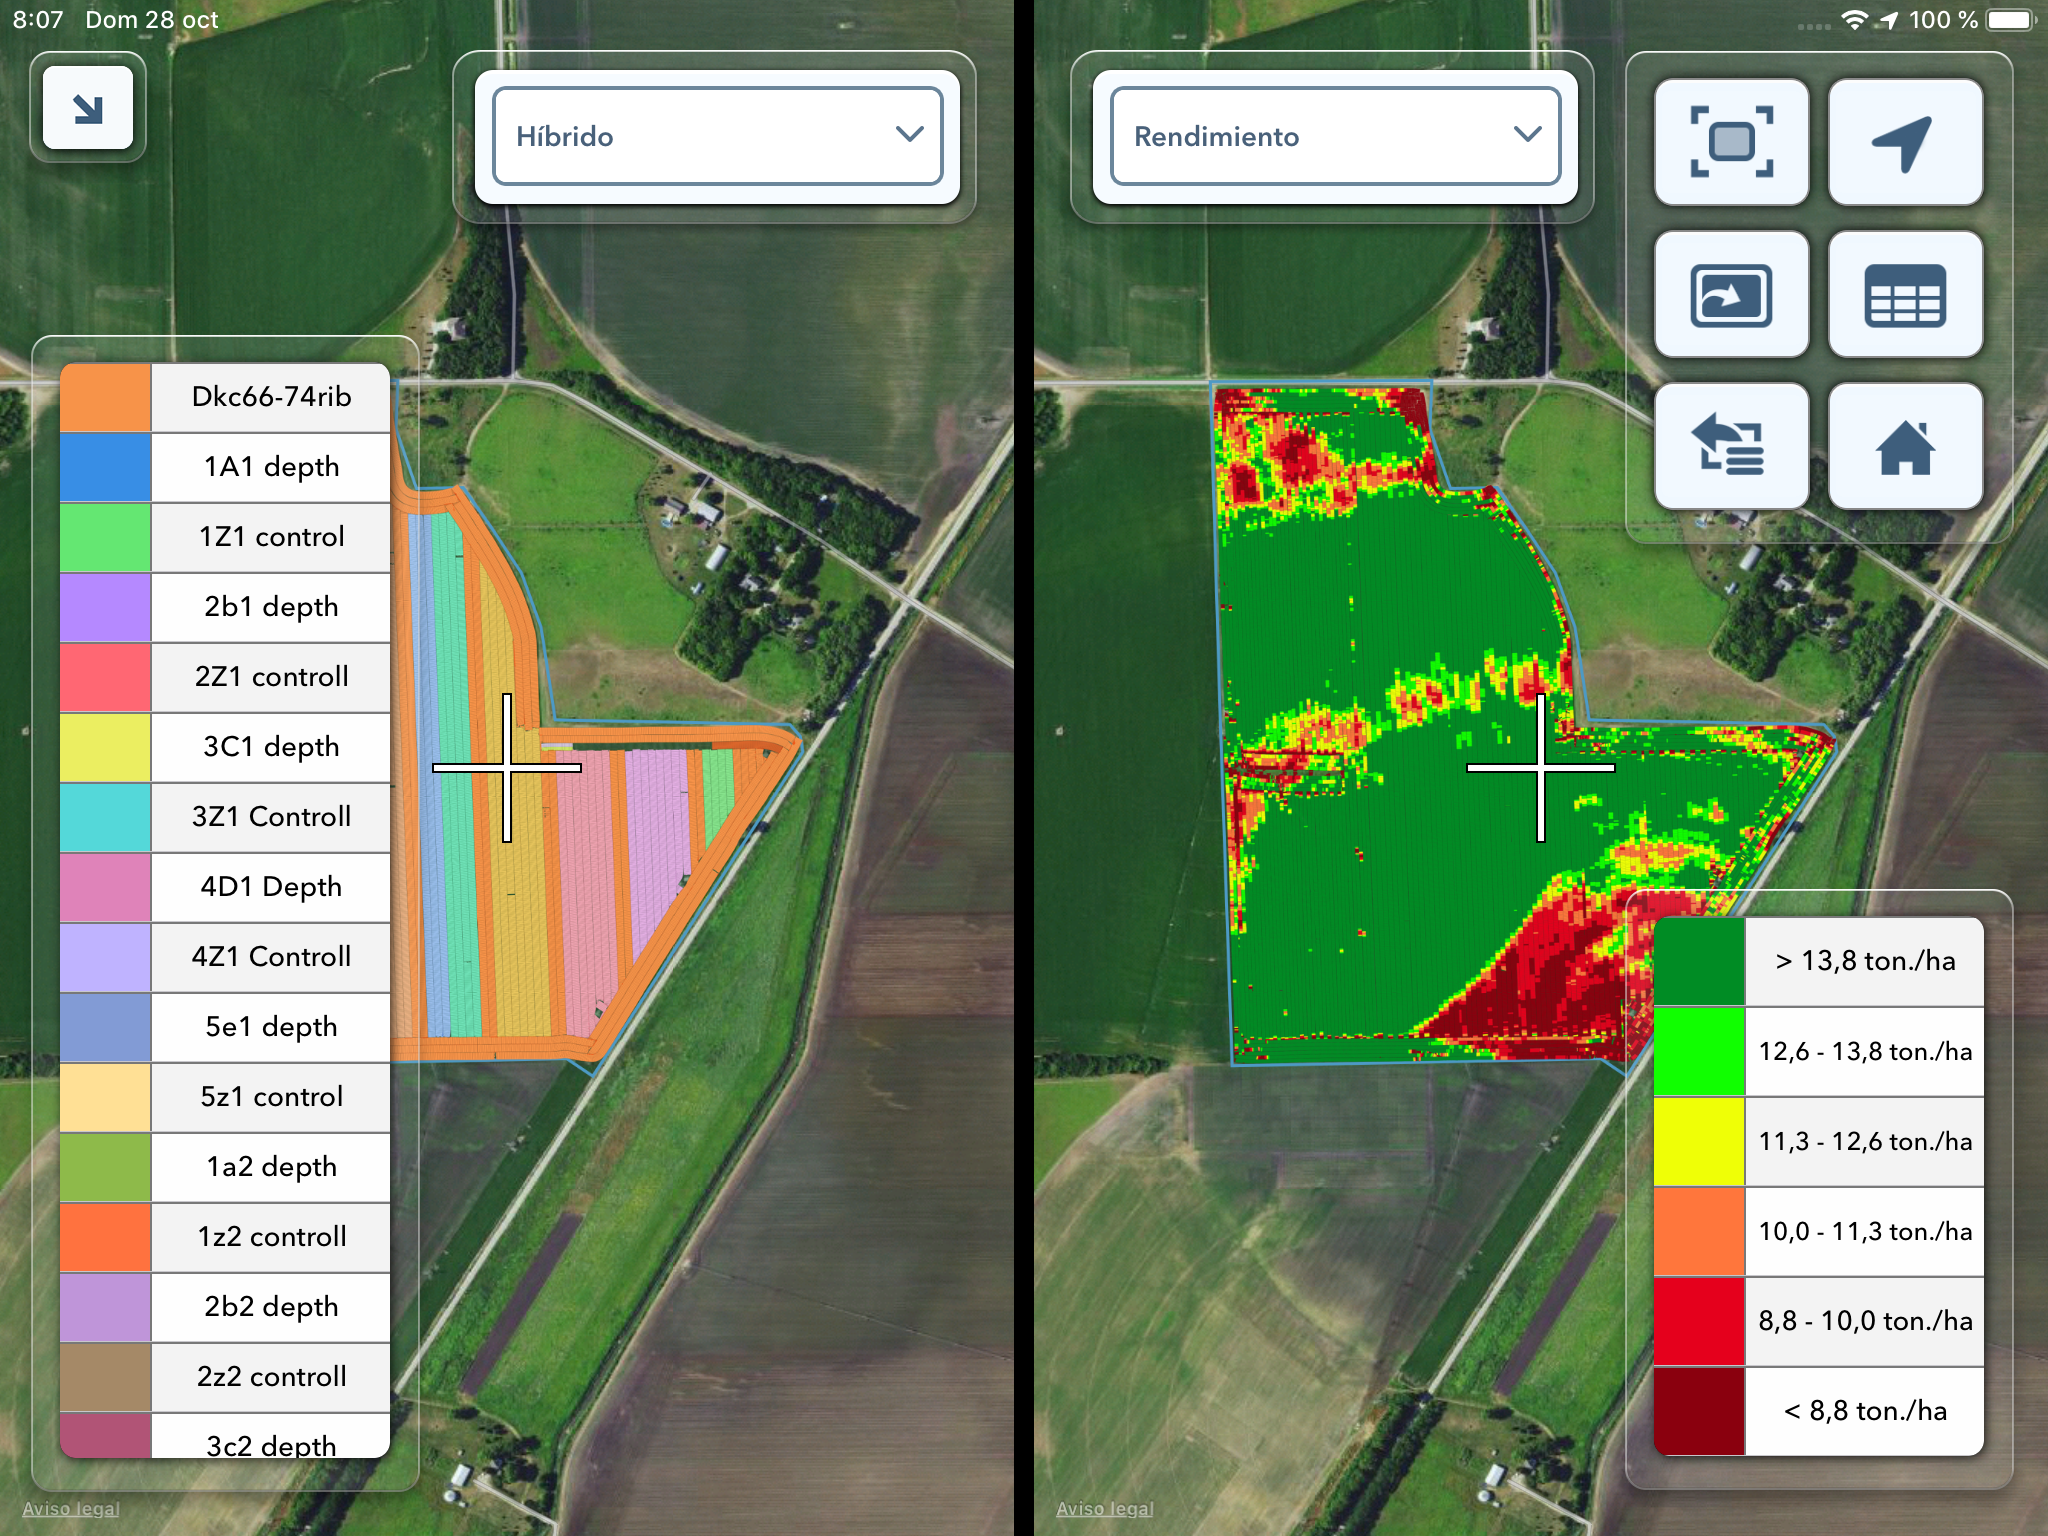This screenshot has width=2048, height=1536.
Task: Select the brown 2z2 controll swatch
Action: point(105,1378)
